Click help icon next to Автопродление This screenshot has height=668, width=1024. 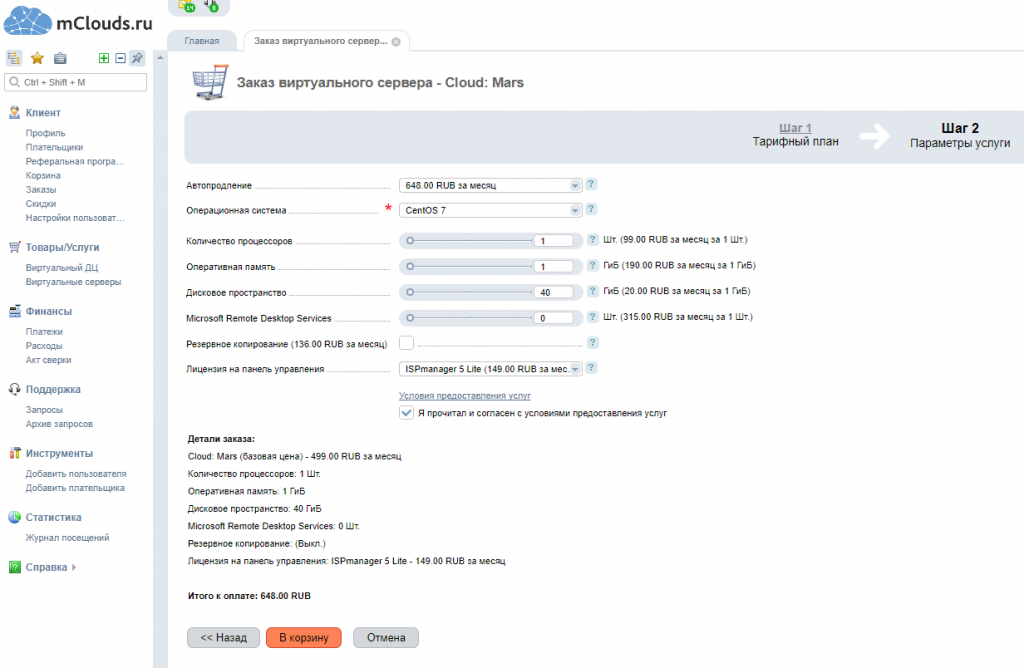[590, 184]
